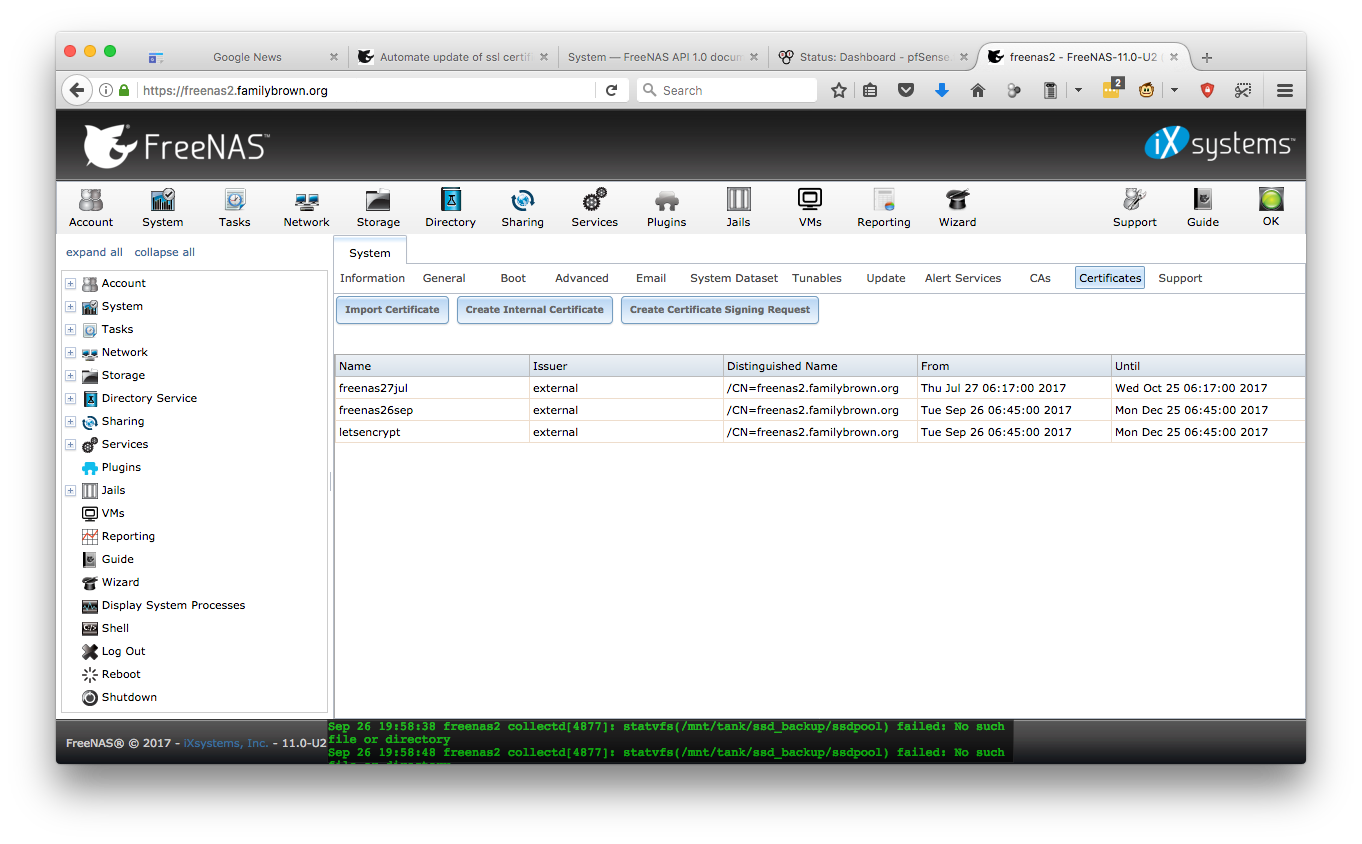The width and height of the screenshot is (1362, 844).
Task: Open VMs in top toolbar
Action: click(x=810, y=208)
